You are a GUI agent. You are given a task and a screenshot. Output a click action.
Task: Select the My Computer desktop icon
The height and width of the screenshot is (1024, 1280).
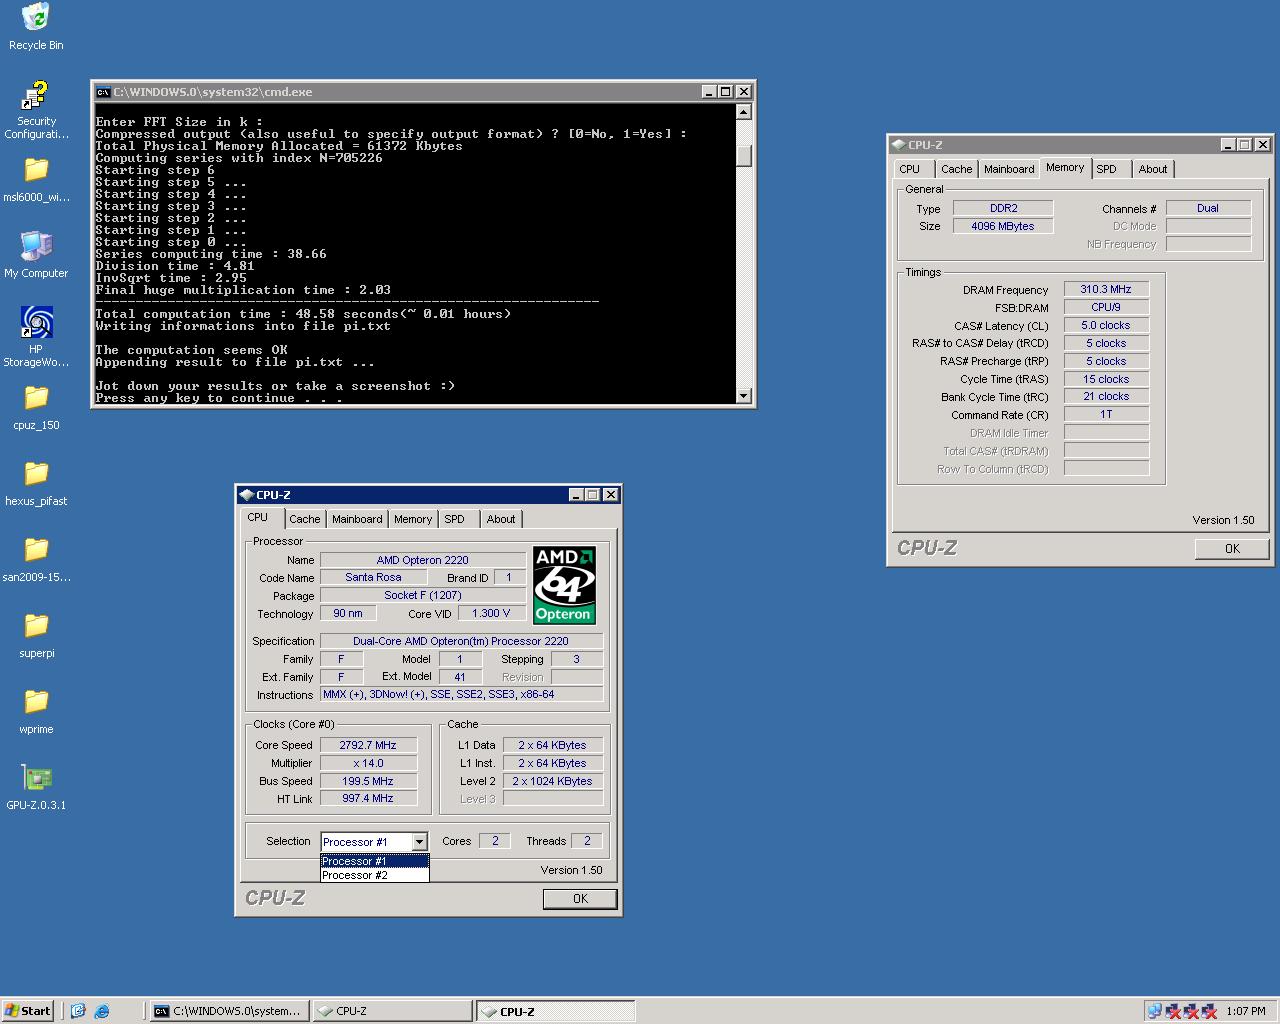[36, 246]
